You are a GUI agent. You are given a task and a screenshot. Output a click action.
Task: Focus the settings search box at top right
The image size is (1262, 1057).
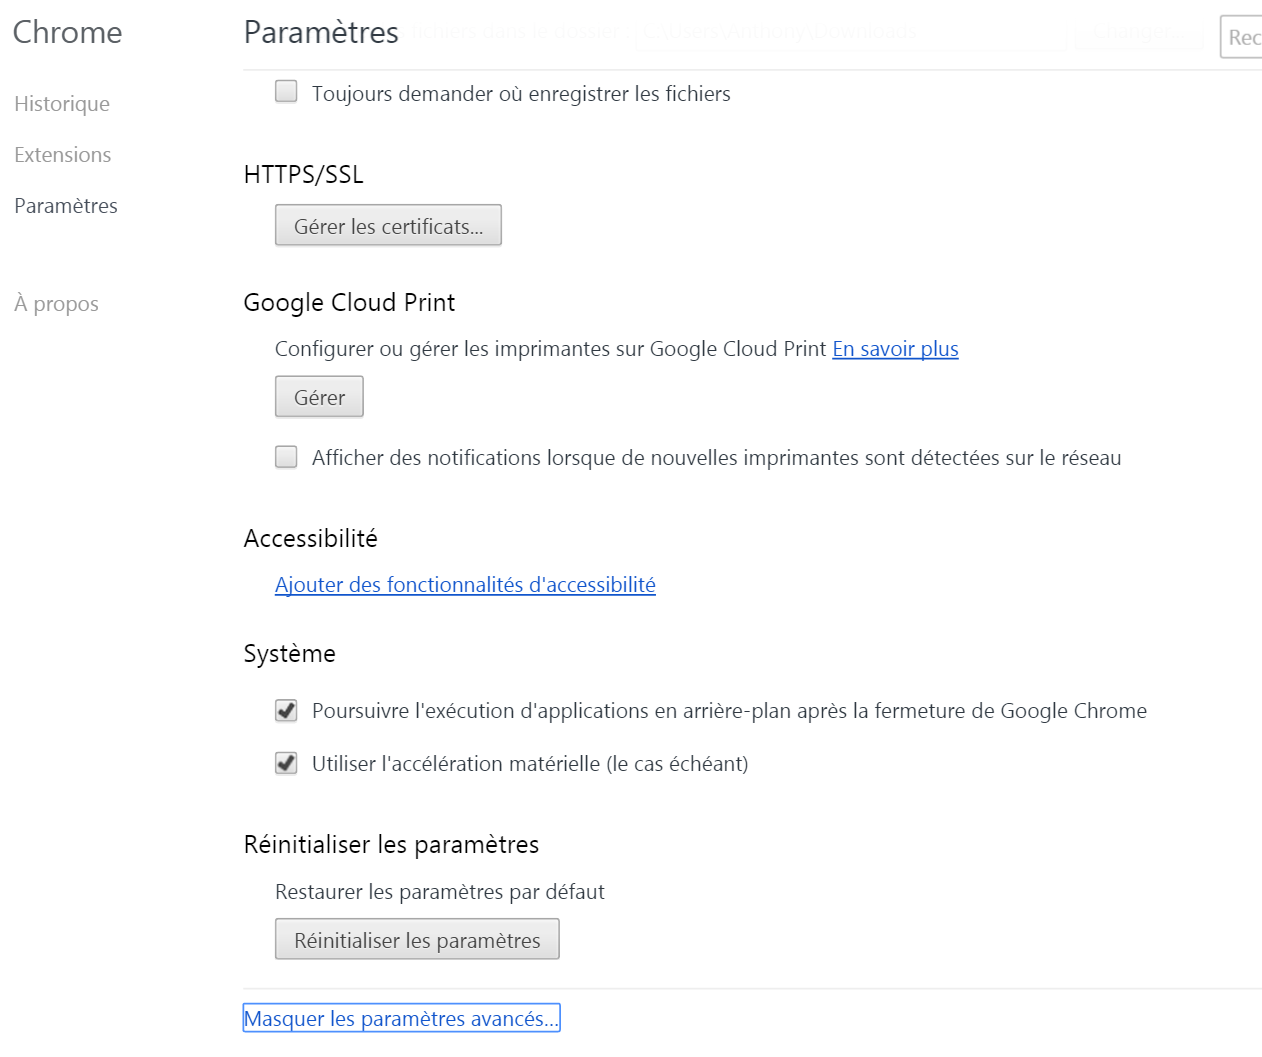click(1242, 37)
